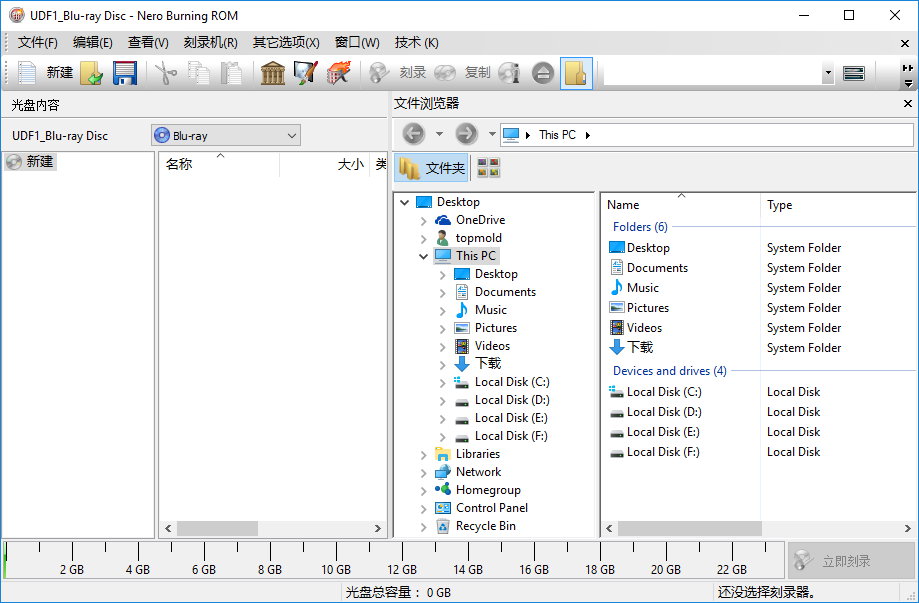The width and height of the screenshot is (919, 603).
Task: Close the 文件浏览器 file browser panel
Action: [907, 104]
